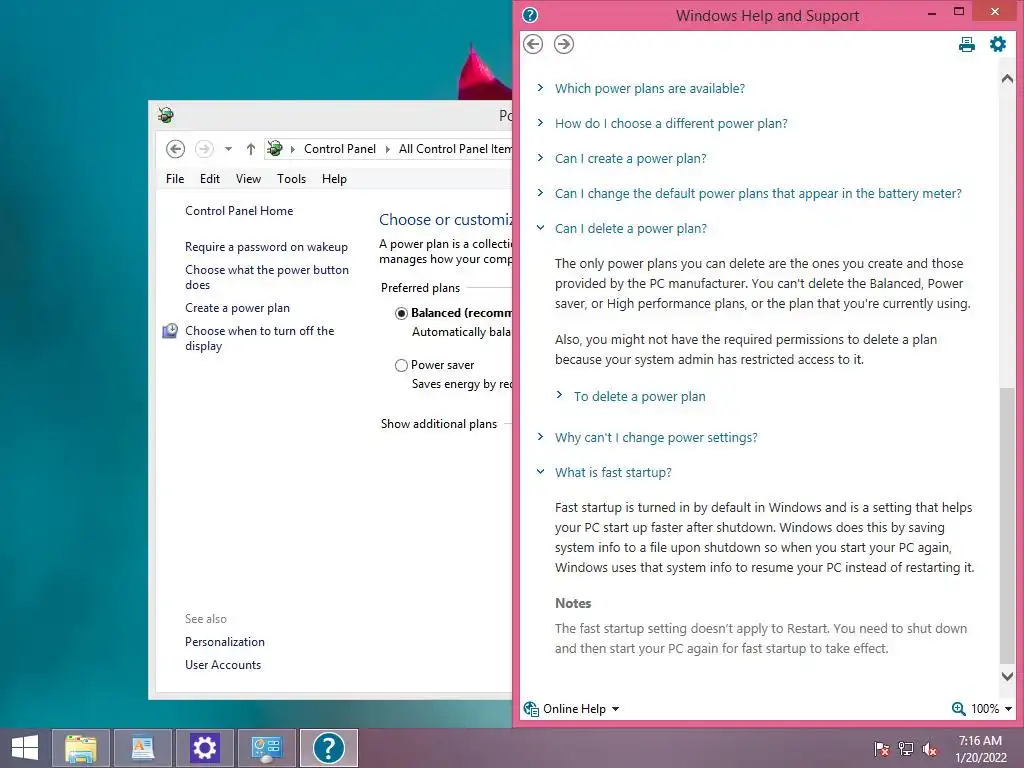Expand Which power plans are available
The width and height of the screenshot is (1024, 768).
click(x=649, y=88)
